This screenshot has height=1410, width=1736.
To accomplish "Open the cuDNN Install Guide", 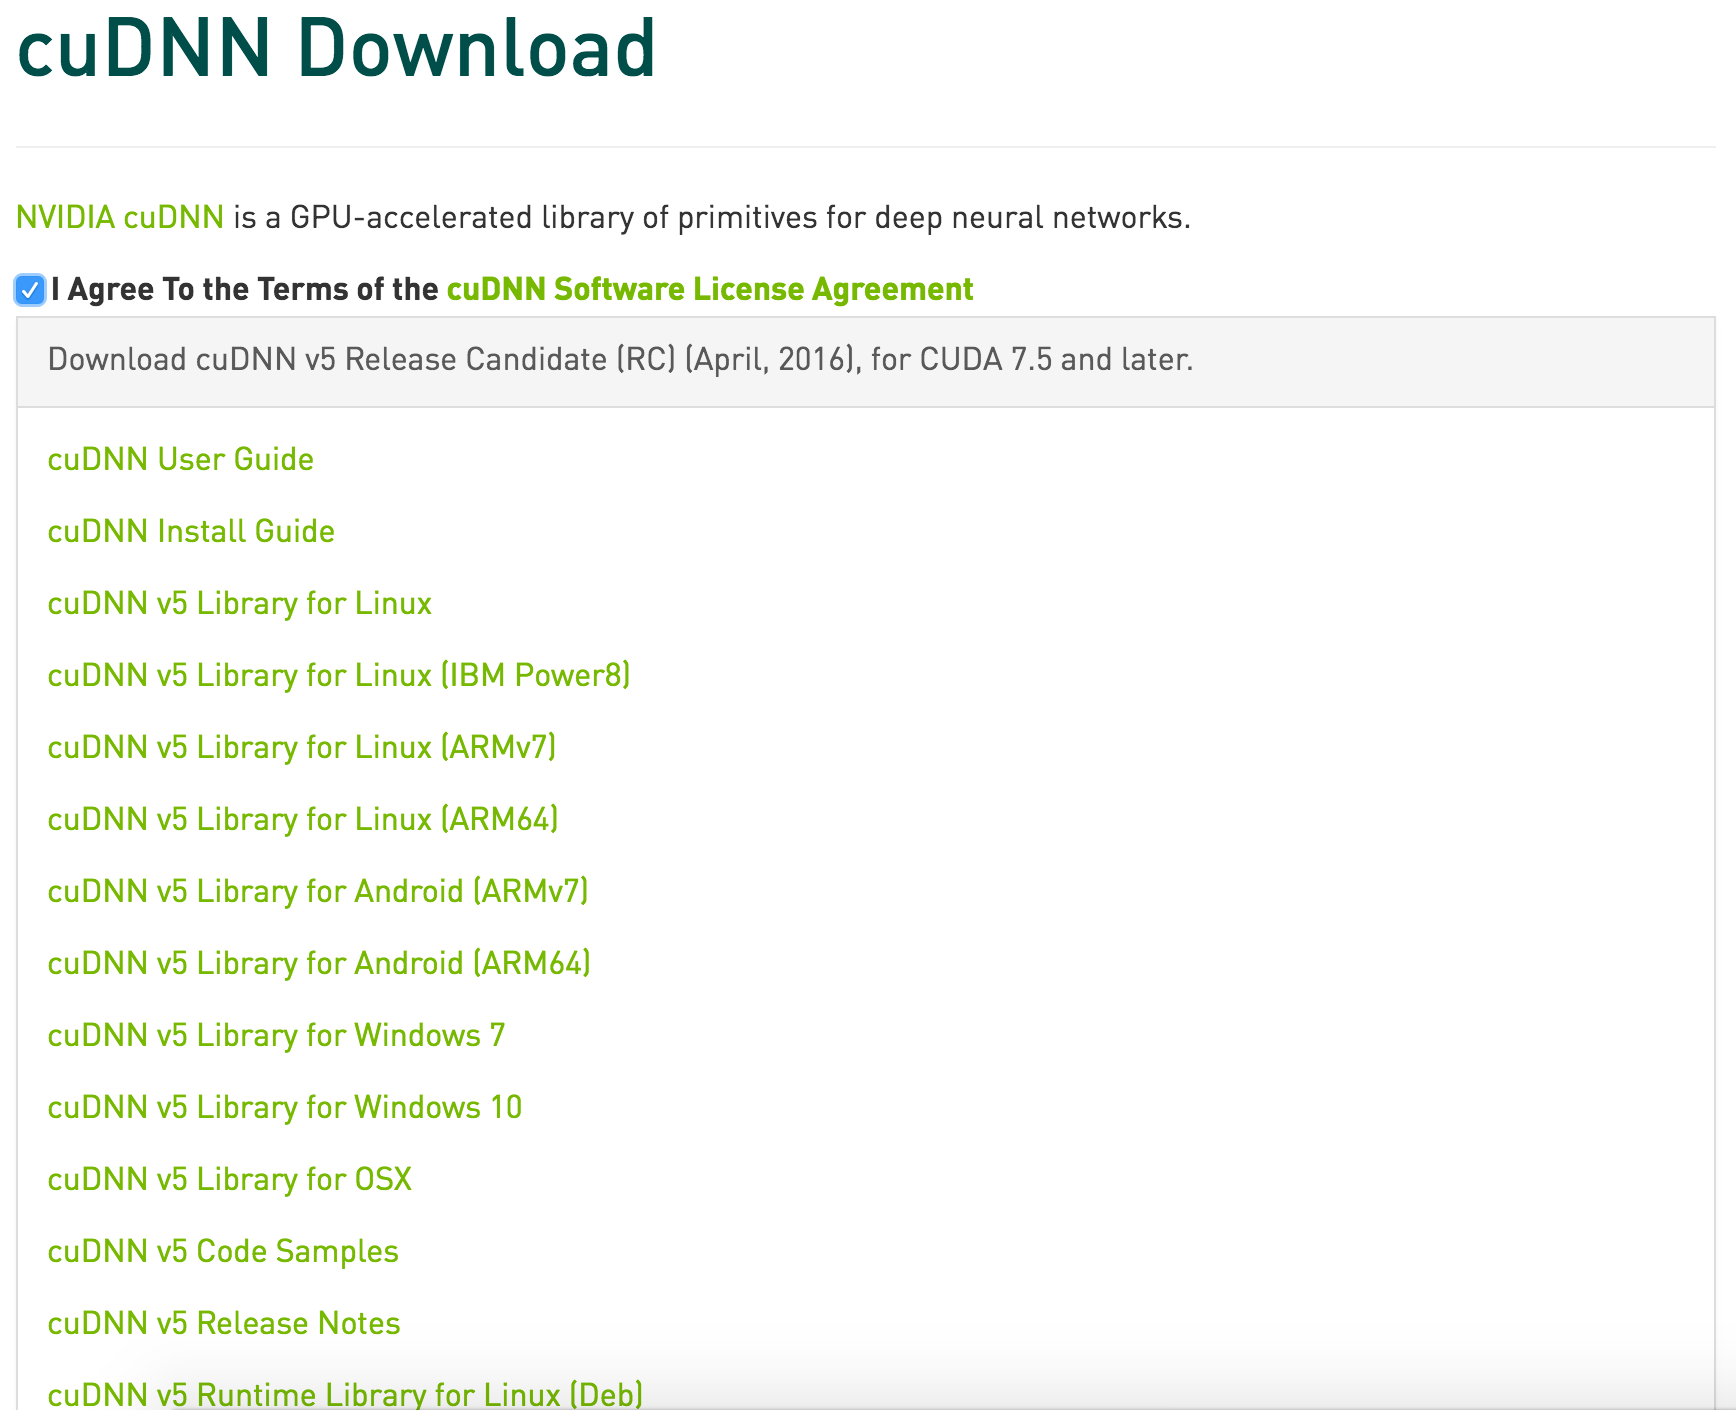I will pyautogui.click(x=190, y=531).
